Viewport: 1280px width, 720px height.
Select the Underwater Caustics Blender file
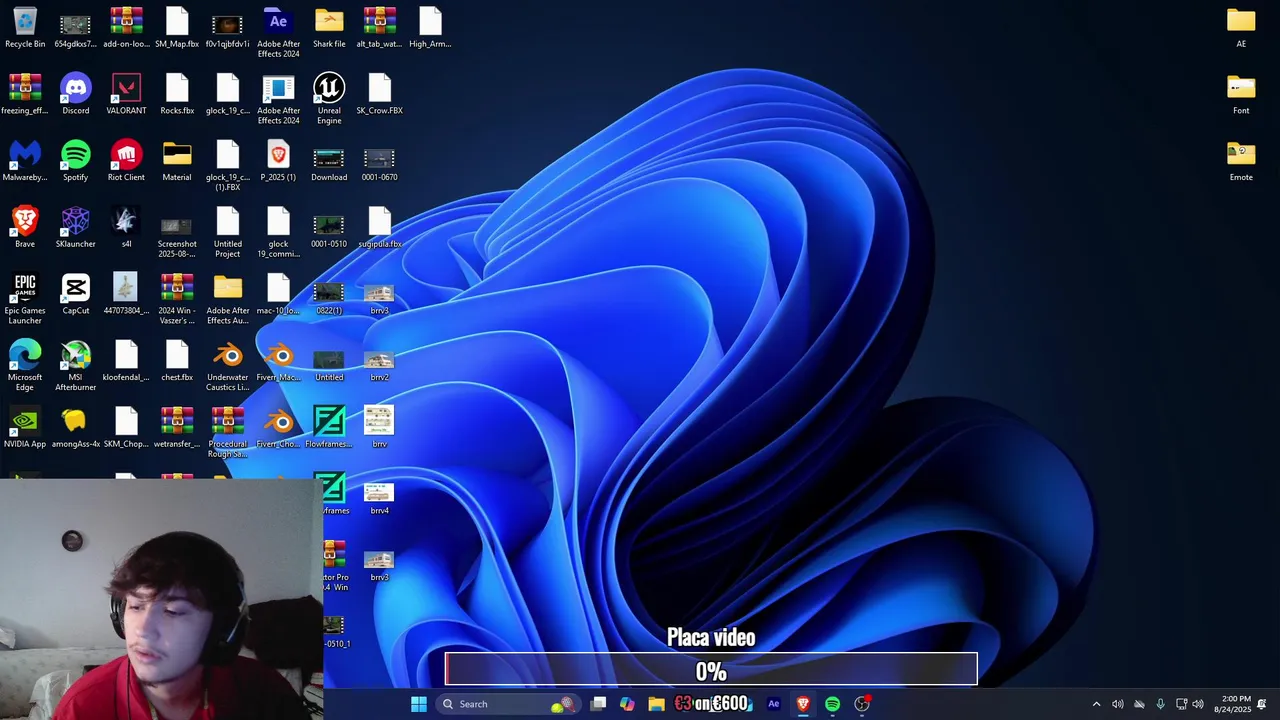tap(227, 366)
